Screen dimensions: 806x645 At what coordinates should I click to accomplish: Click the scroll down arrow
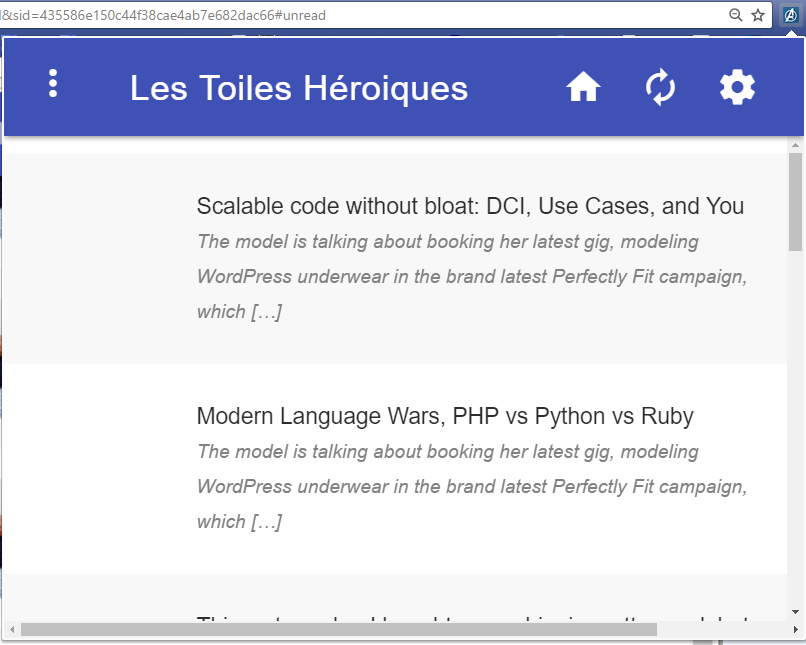pos(795,611)
